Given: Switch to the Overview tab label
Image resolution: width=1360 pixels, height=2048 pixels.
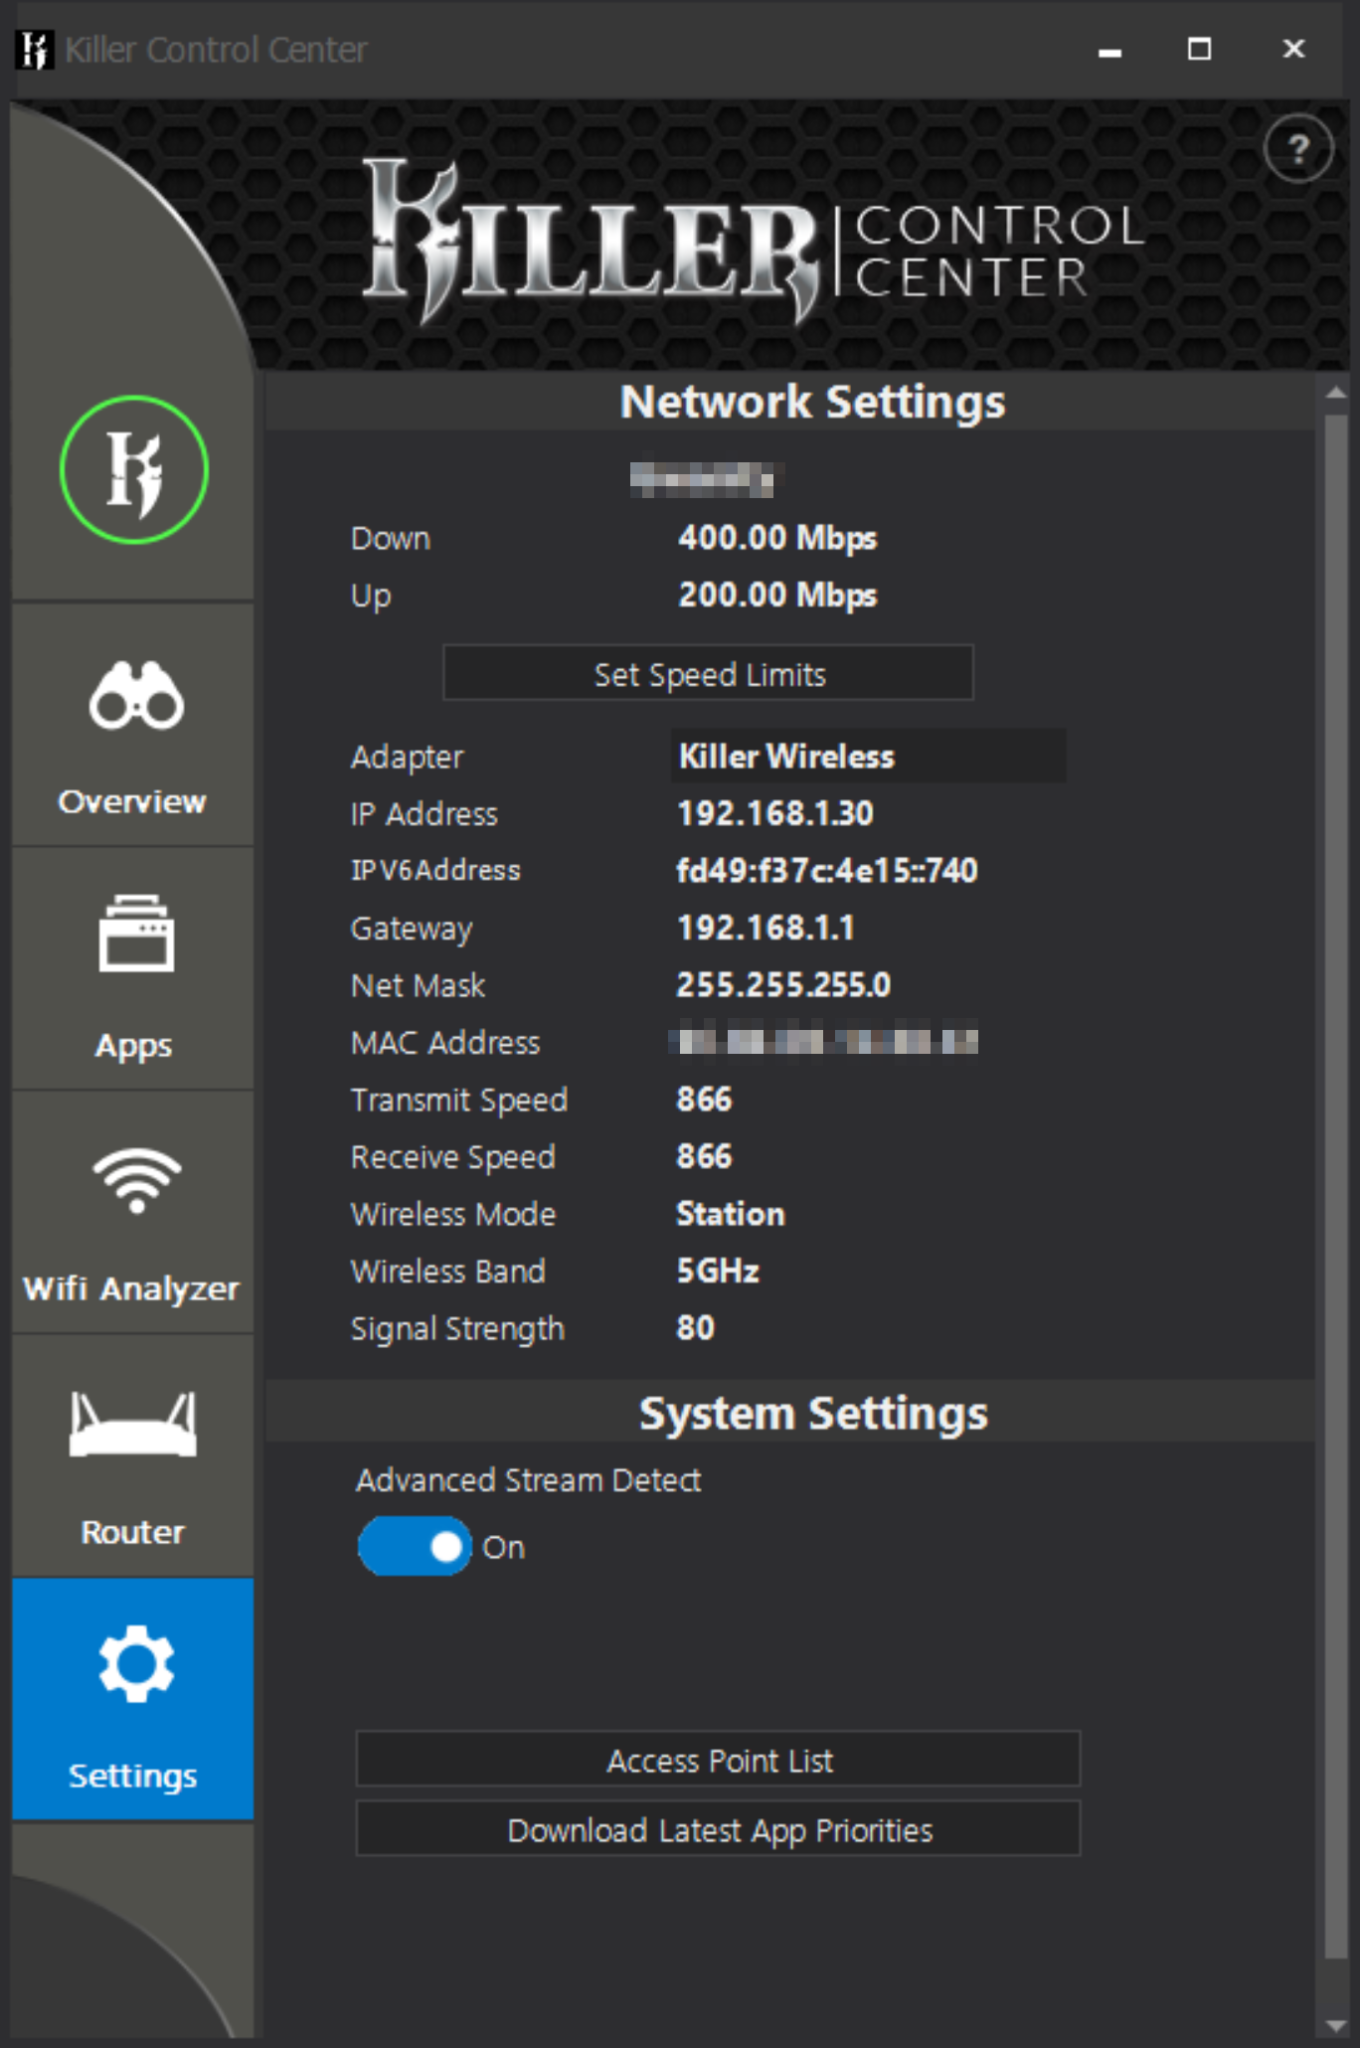Looking at the screenshot, I should coord(132,802).
